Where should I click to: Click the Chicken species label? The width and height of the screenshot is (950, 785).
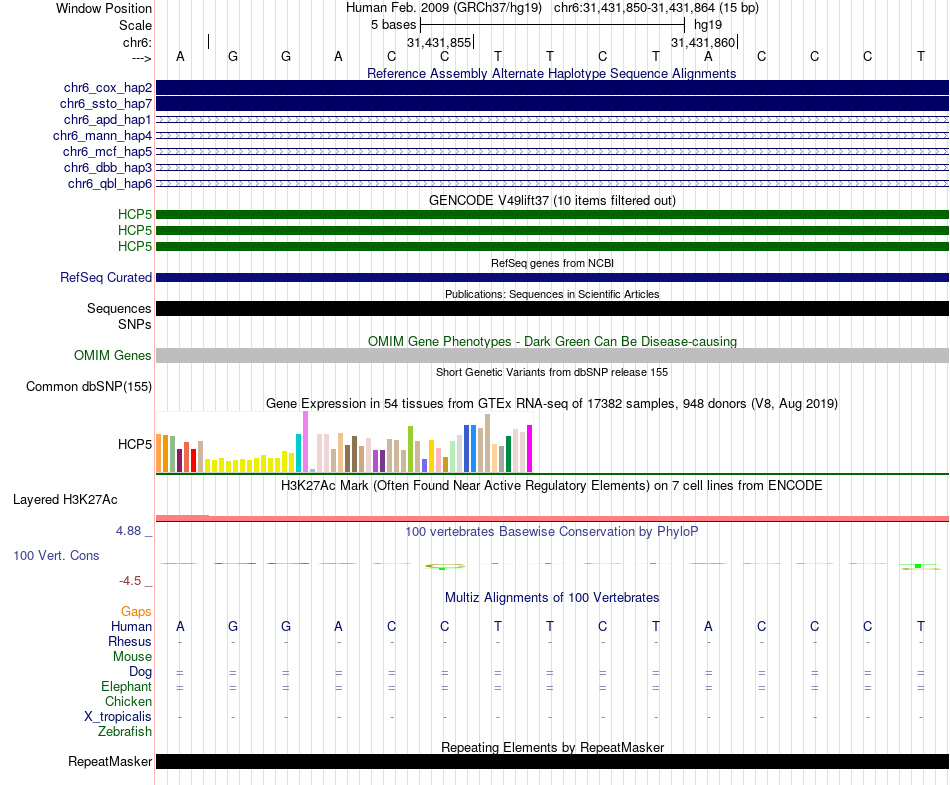[128, 701]
